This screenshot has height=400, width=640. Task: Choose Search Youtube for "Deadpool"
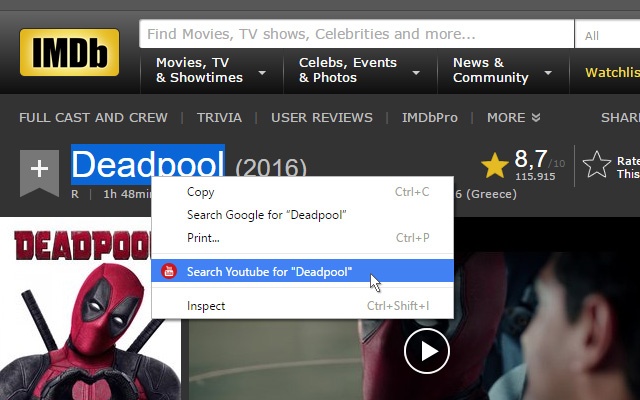pyautogui.click(x=302, y=271)
